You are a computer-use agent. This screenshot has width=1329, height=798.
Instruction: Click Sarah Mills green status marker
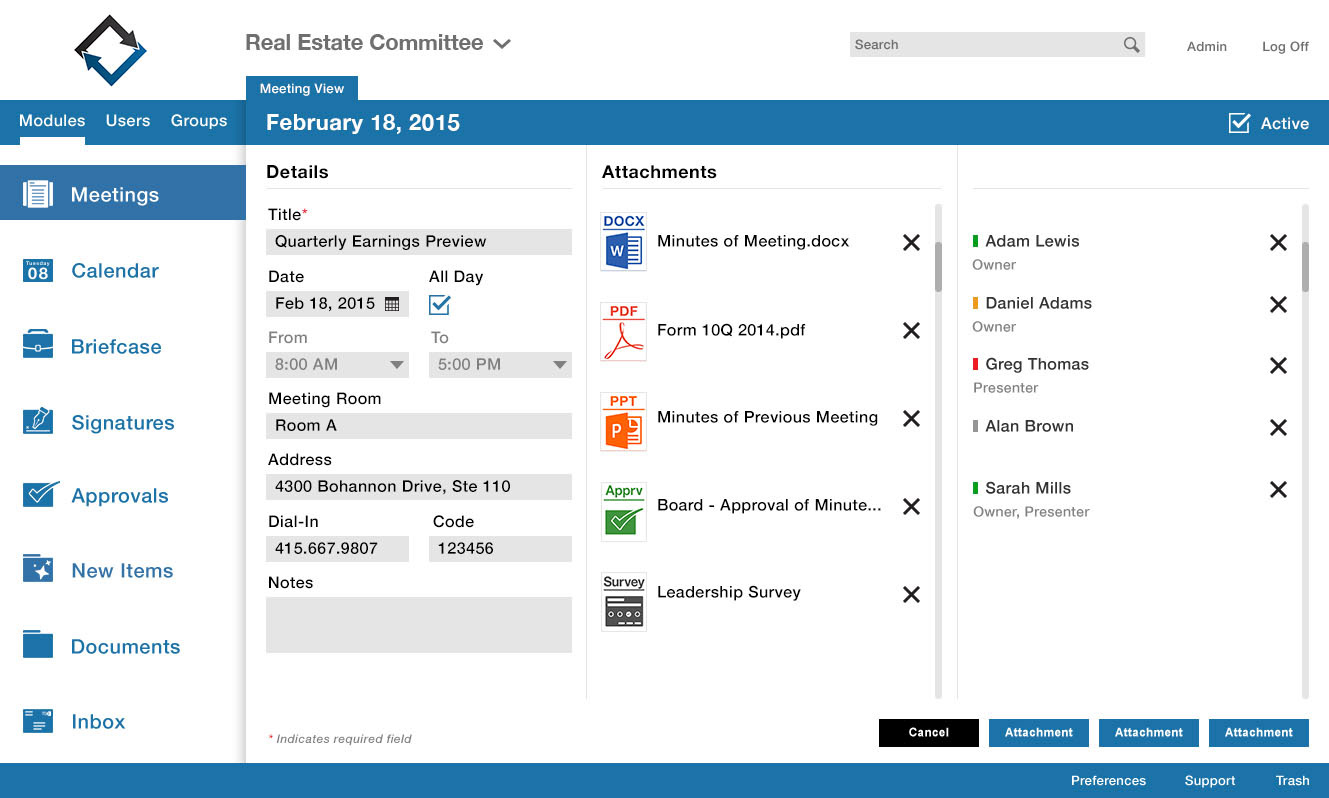coord(975,488)
